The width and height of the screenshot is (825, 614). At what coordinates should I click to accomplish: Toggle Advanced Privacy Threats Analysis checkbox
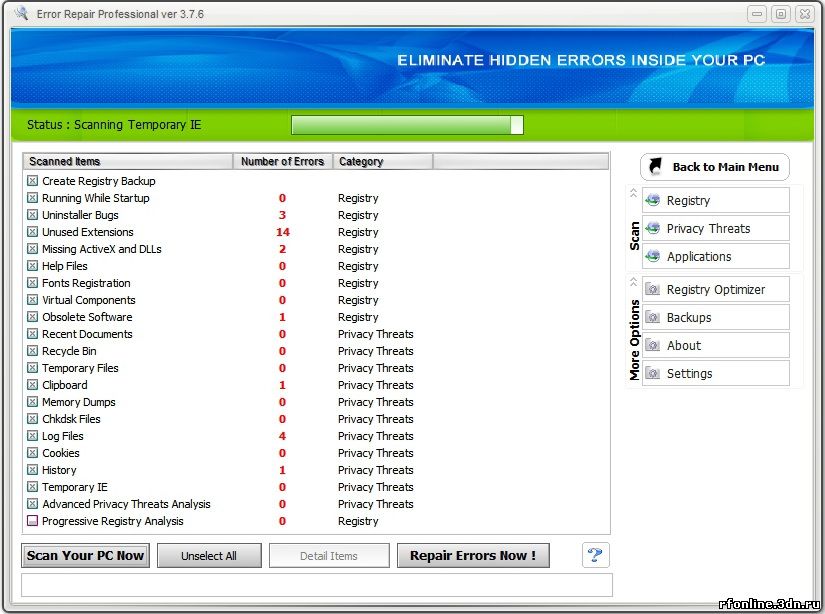[33, 504]
